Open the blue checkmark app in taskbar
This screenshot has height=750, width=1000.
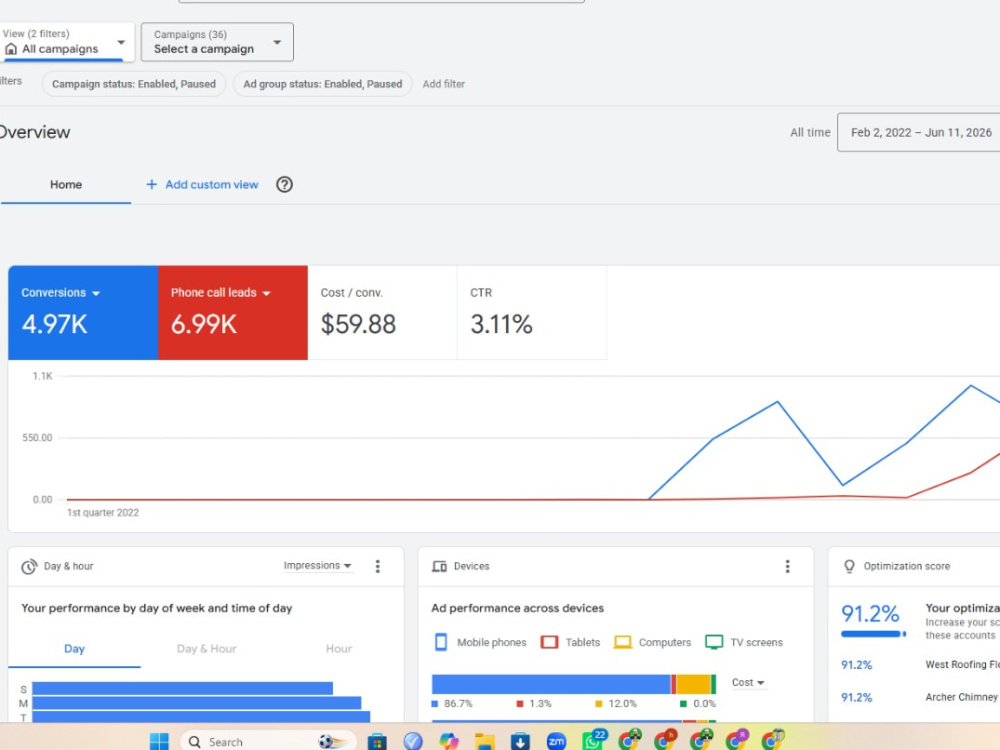413,741
